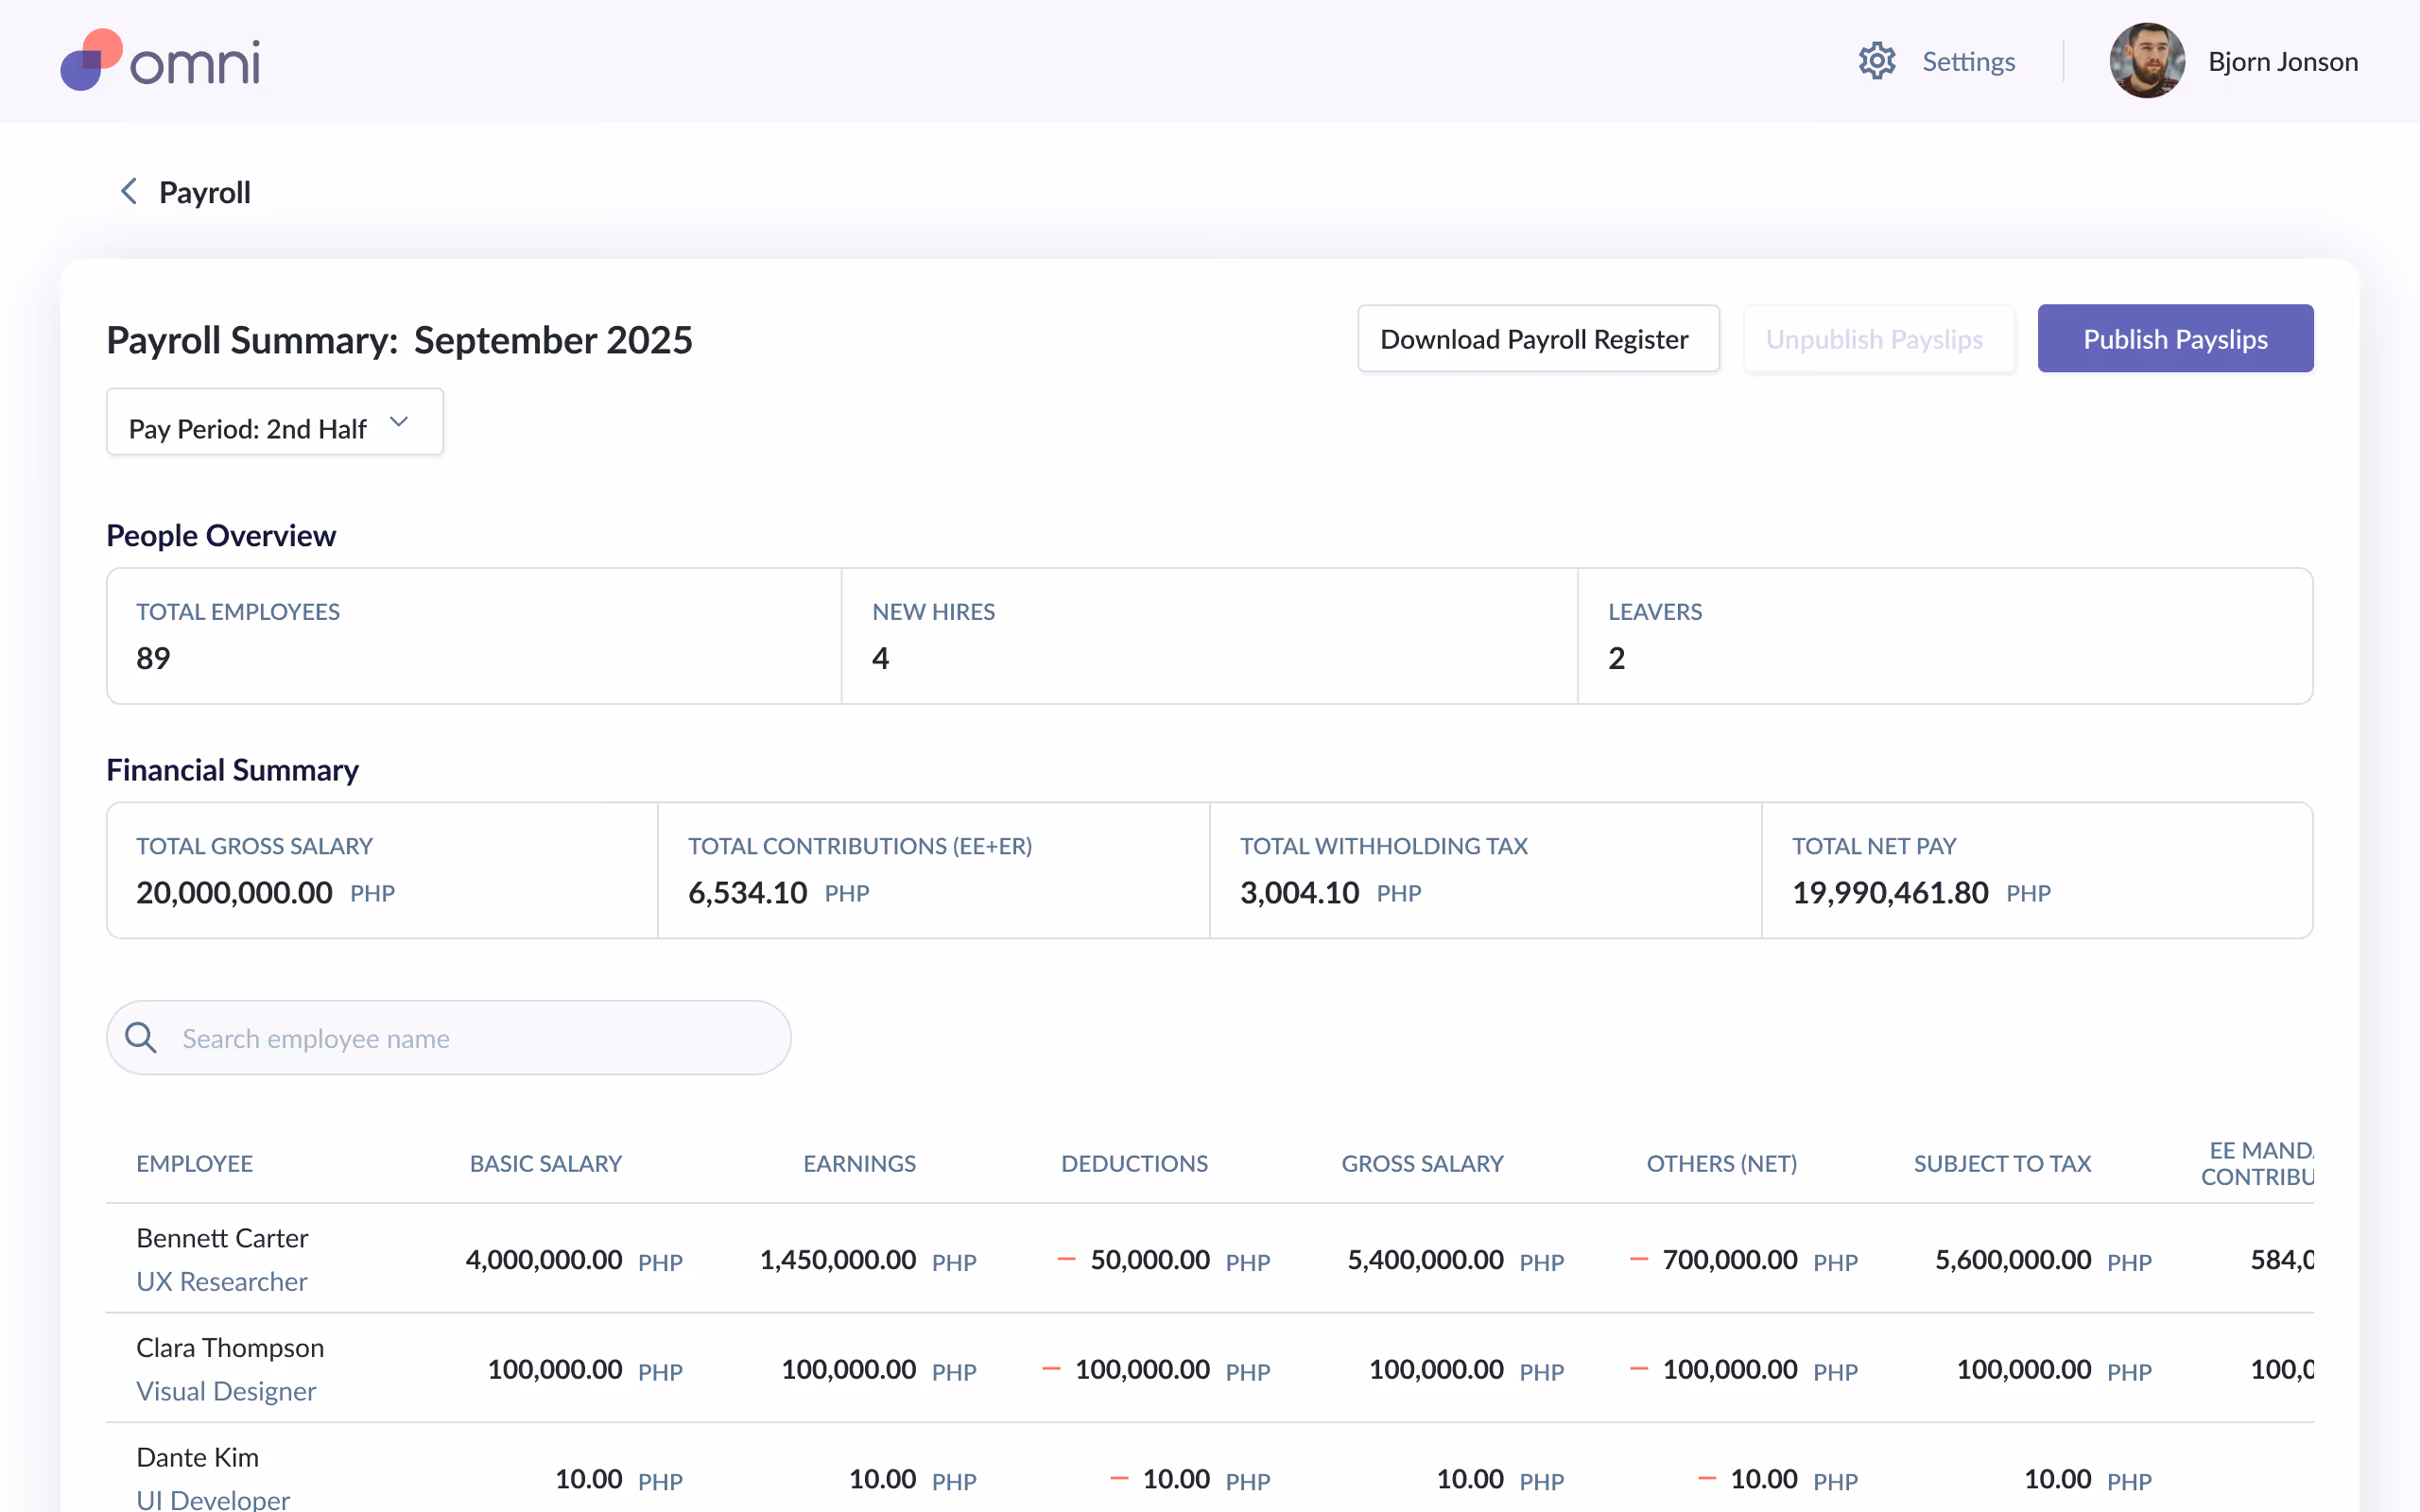Click Bjorn Jonson's profile avatar
The width and height of the screenshot is (2420, 1512).
(2146, 61)
